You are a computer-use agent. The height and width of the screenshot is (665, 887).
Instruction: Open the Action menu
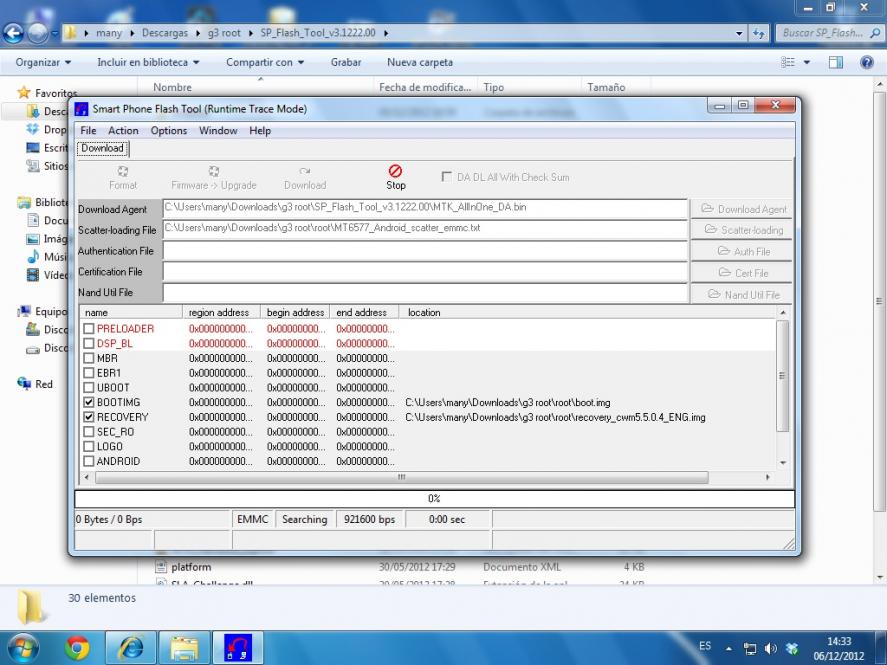123,131
